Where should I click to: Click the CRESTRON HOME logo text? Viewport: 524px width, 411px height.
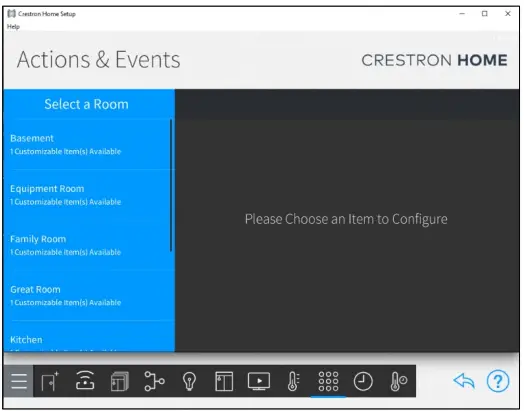[434, 60]
